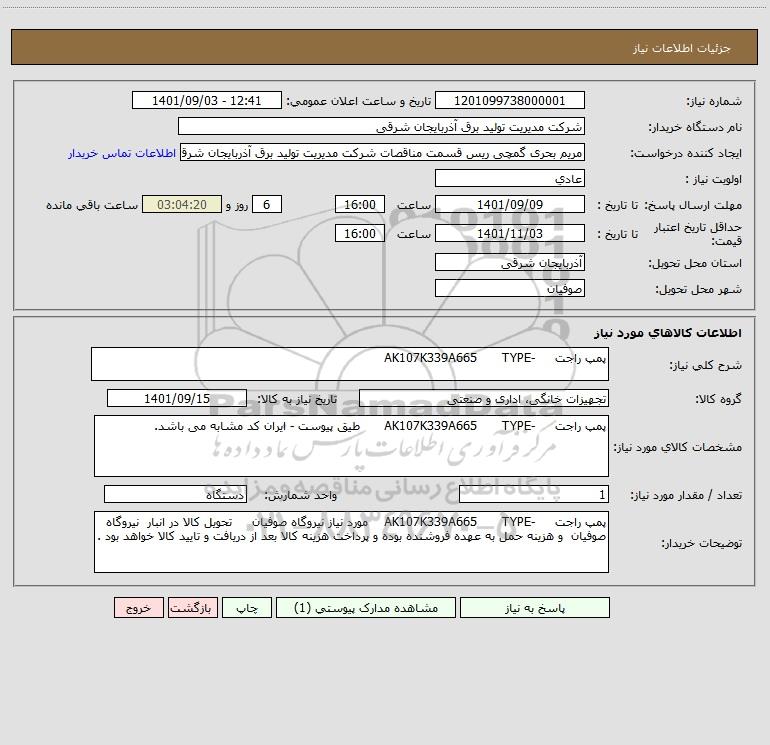Click the 'اطلاعات کالاهای مورد نیاز' section heading
This screenshot has width=770, height=745.
668,333
